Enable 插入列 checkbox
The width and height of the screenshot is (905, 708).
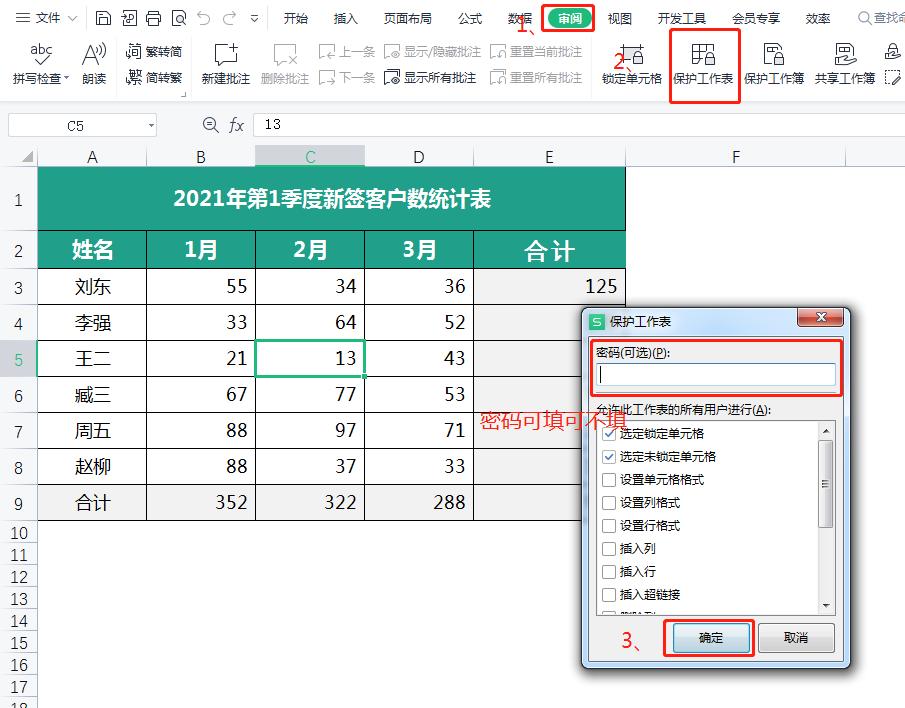(609, 548)
